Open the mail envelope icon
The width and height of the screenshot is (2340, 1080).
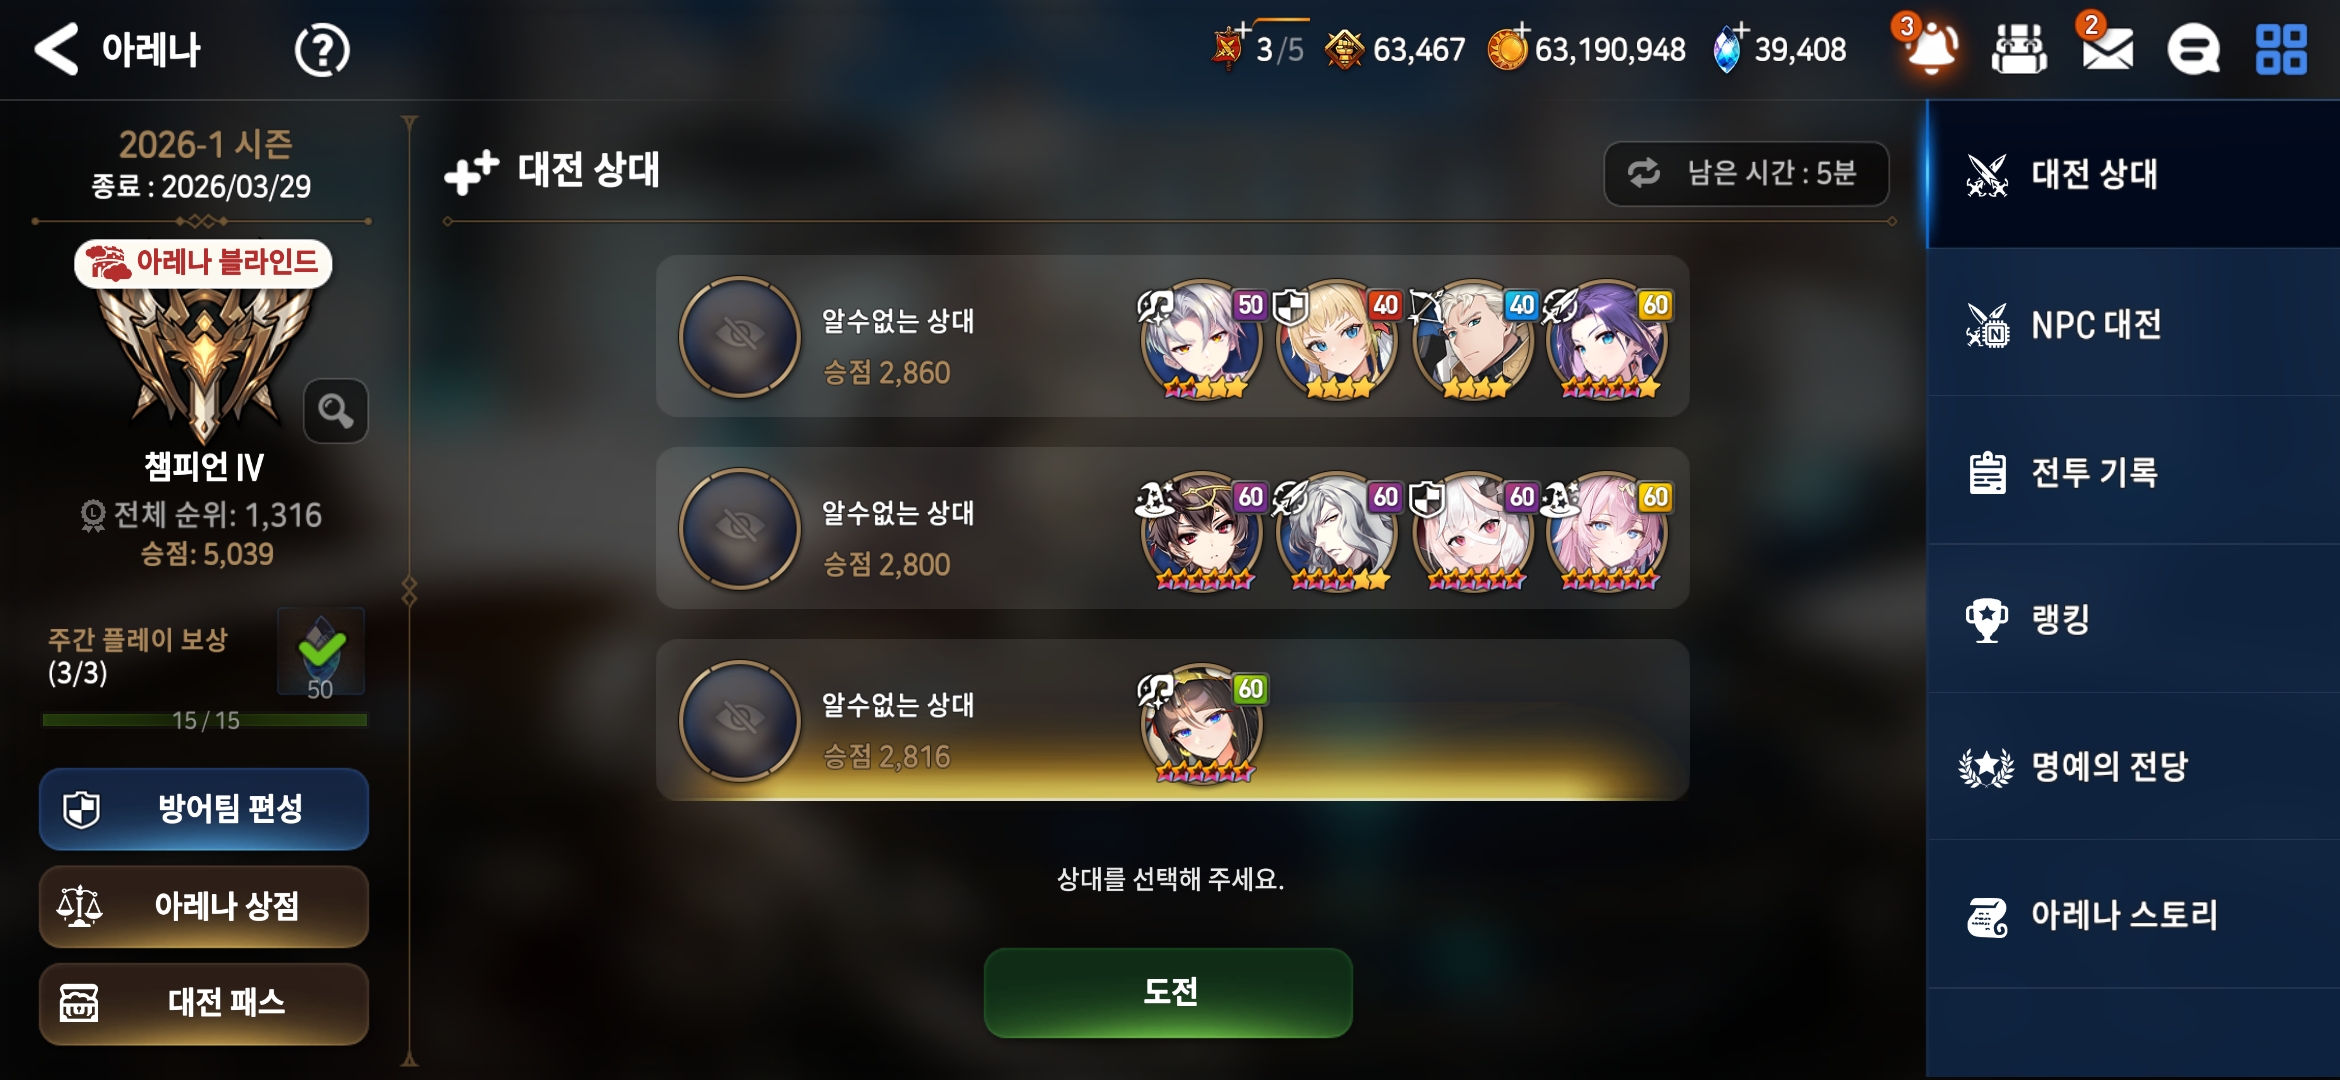[2107, 47]
